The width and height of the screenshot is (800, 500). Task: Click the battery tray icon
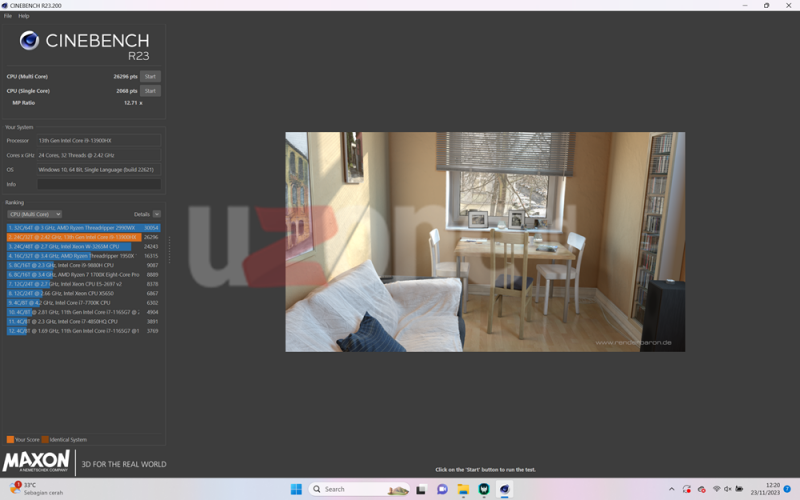point(739,489)
